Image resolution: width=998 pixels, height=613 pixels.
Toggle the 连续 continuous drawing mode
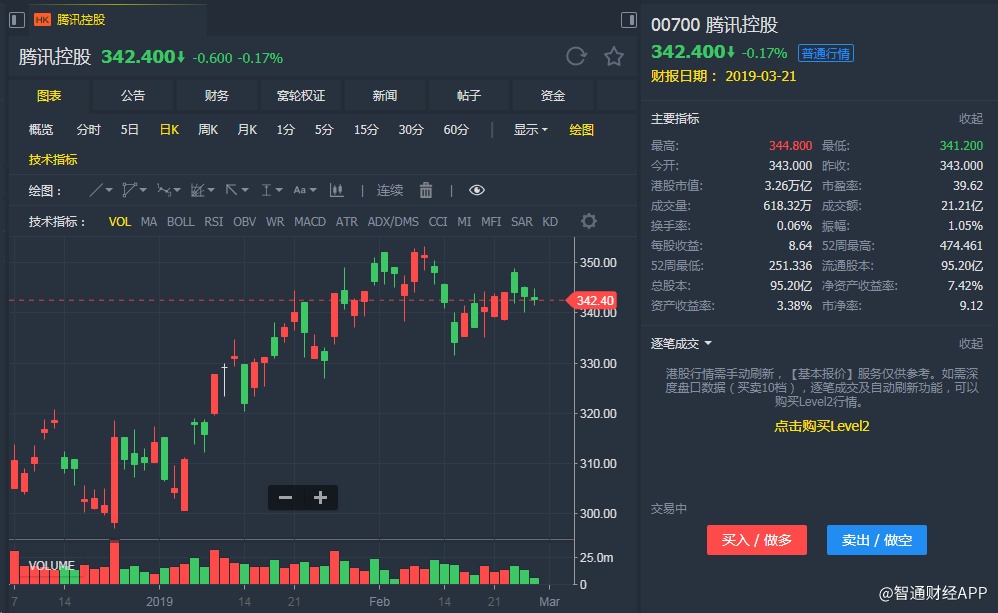click(390, 190)
